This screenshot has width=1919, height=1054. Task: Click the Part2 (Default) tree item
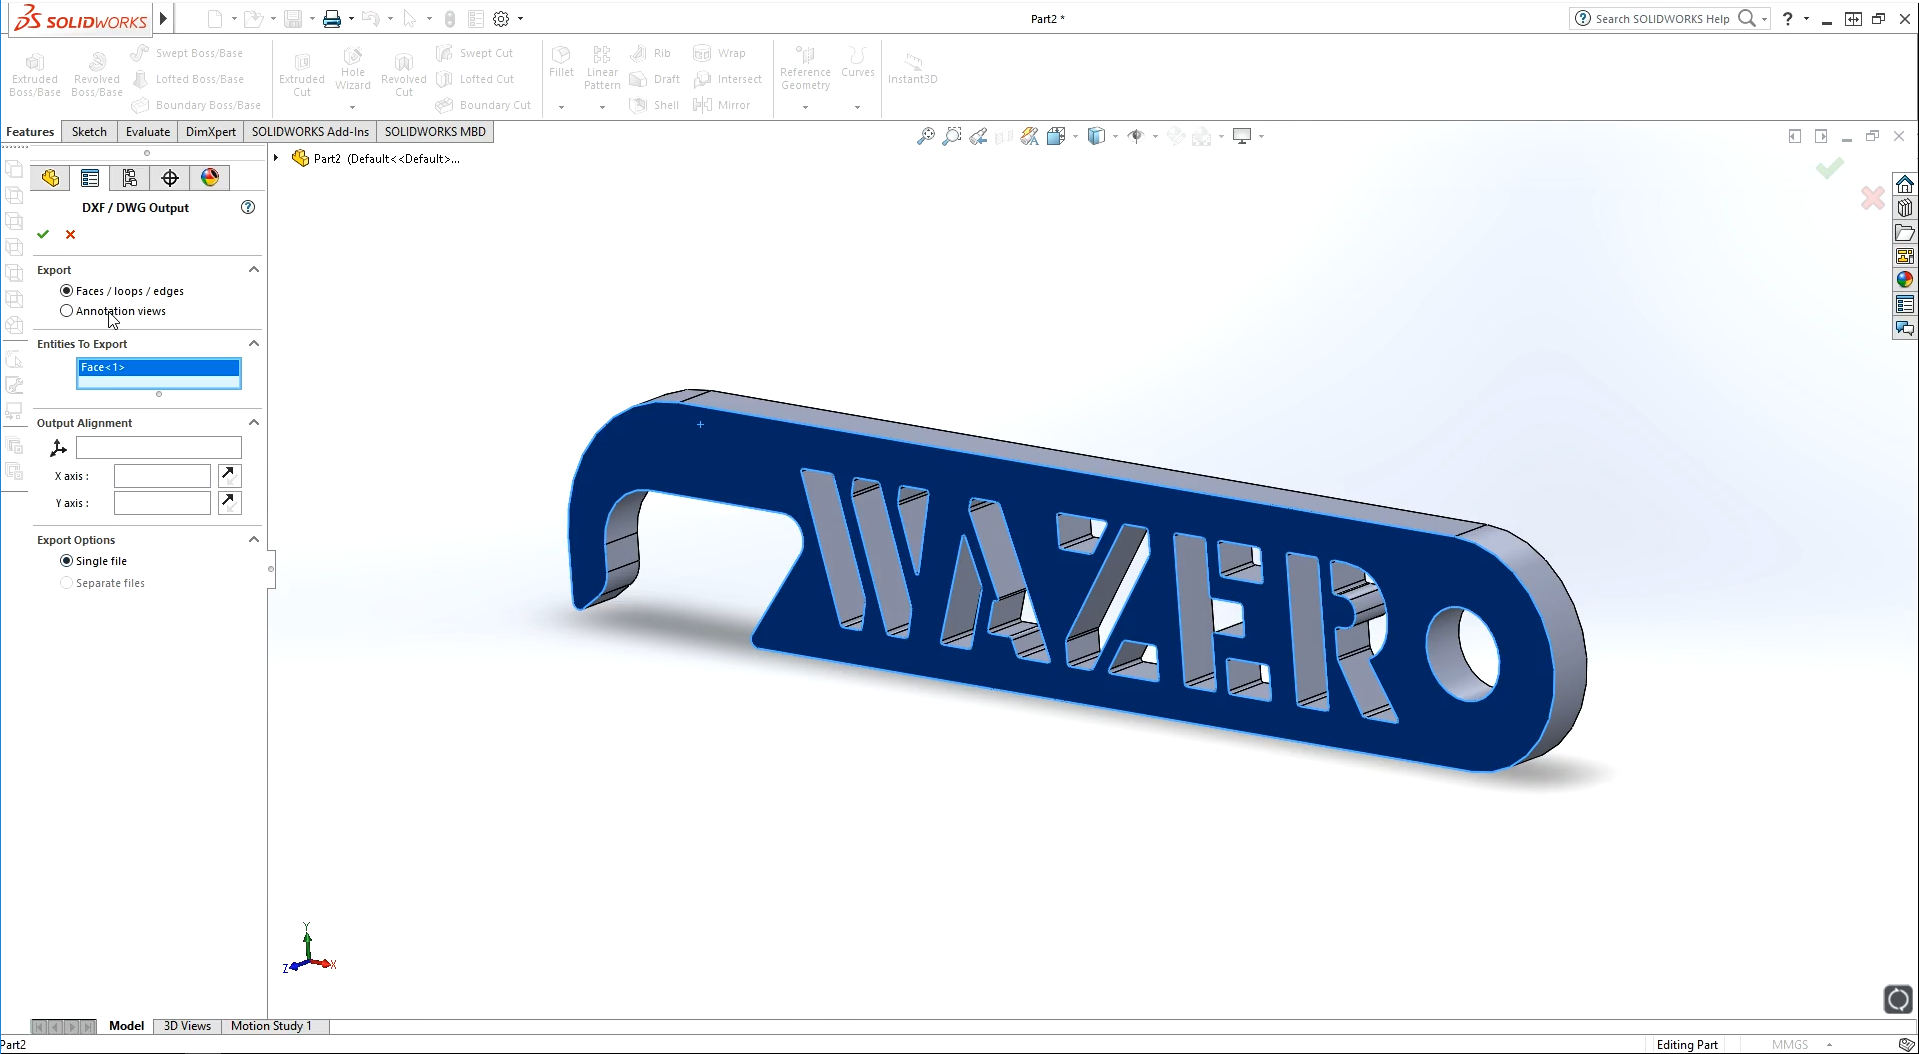coord(376,158)
